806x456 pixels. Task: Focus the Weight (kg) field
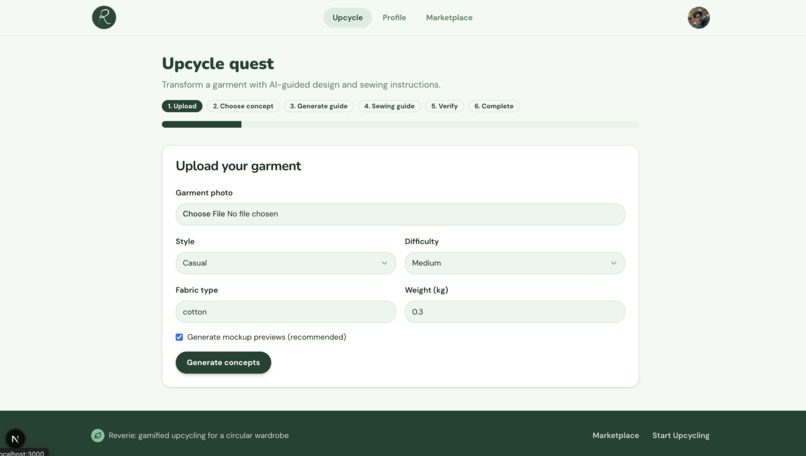click(x=515, y=312)
